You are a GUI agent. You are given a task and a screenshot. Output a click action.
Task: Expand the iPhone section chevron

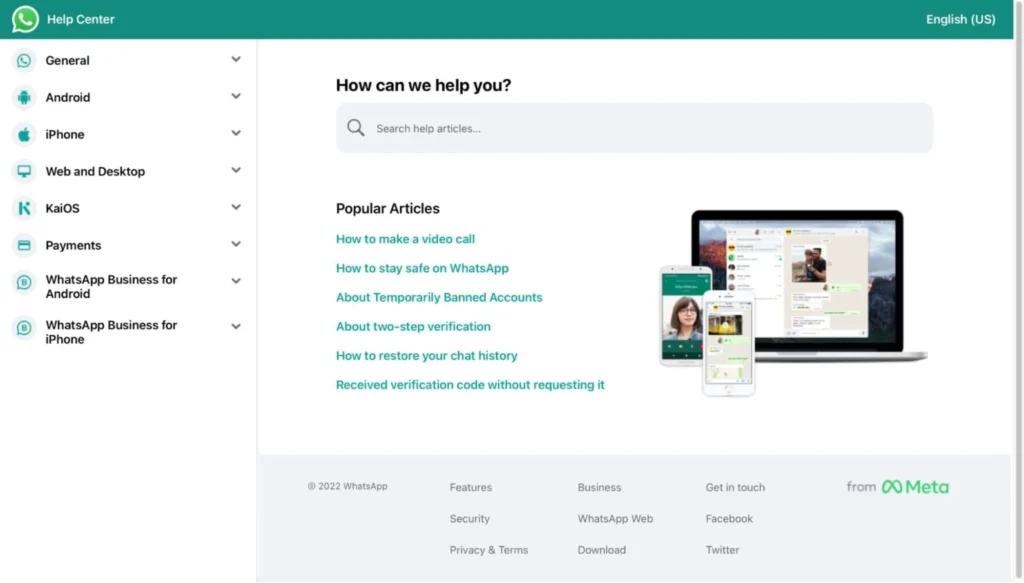(x=236, y=133)
